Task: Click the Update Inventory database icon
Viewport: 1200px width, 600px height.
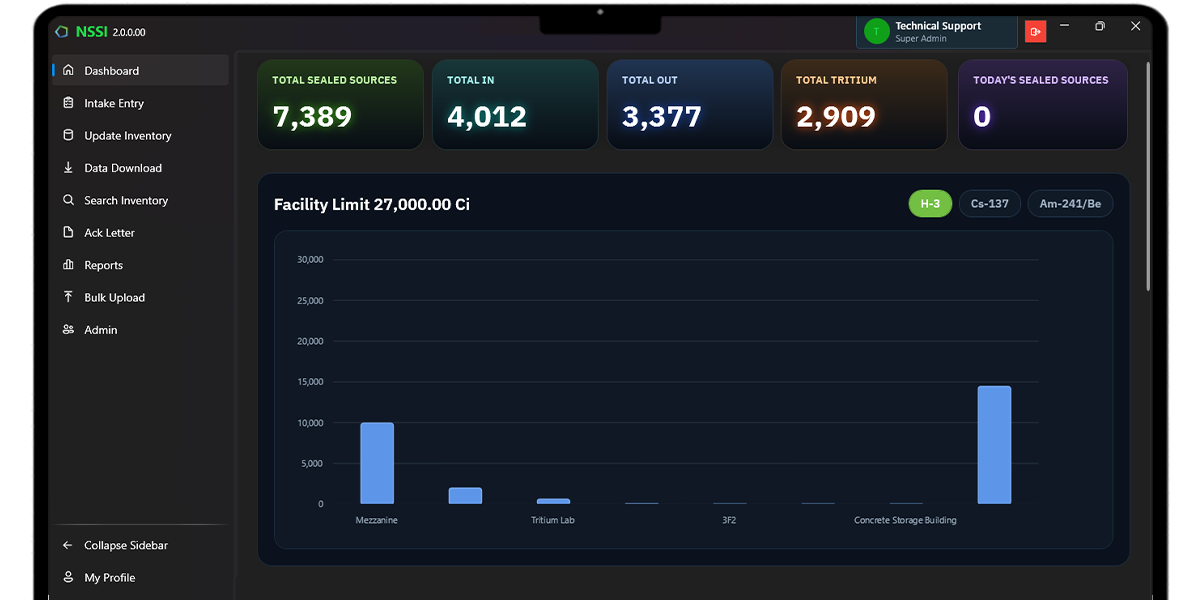Action: (x=68, y=135)
